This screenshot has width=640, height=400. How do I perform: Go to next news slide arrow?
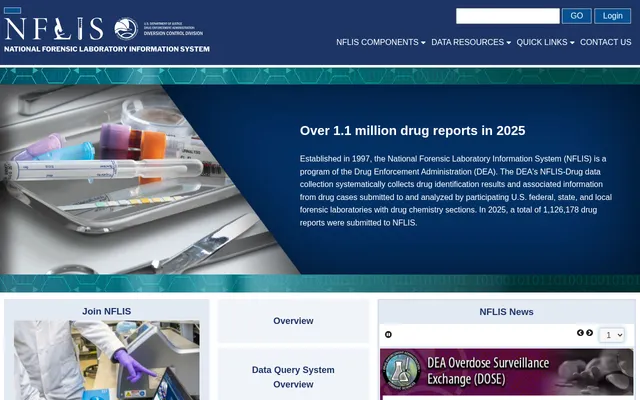589,333
